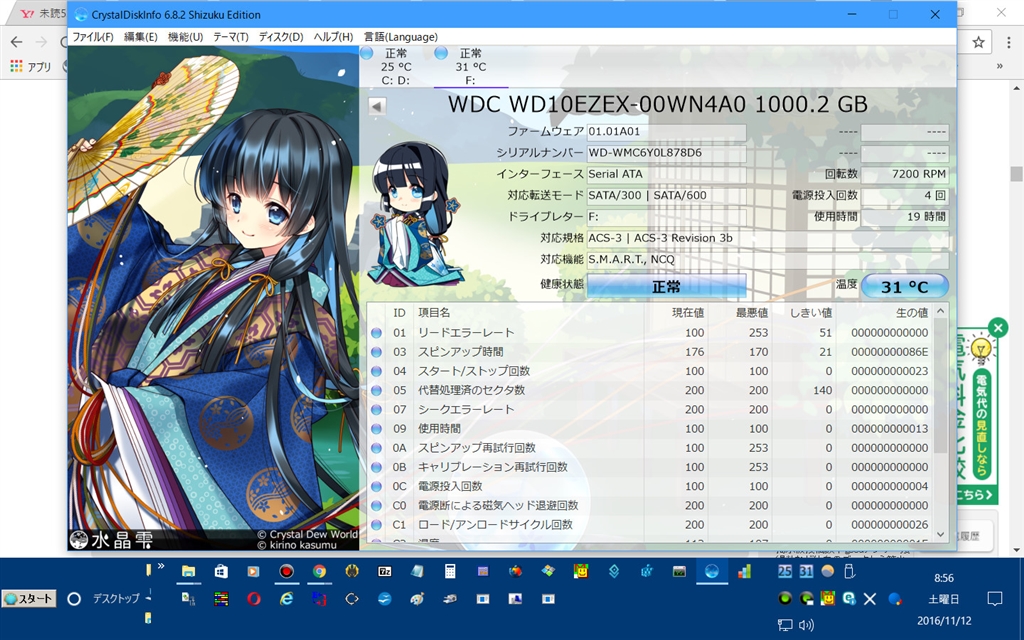Click the Serial ATA interface field
The height and width of the screenshot is (640, 1024).
(x=666, y=174)
